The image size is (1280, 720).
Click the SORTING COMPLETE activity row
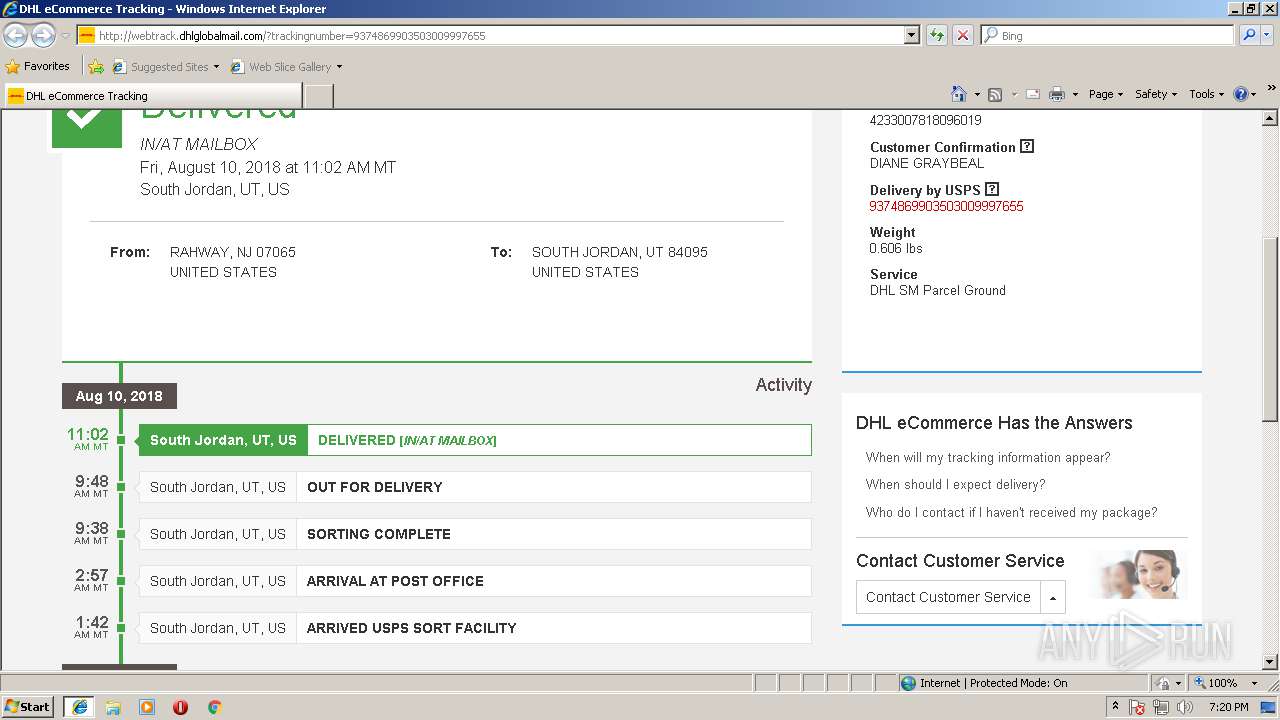475,534
